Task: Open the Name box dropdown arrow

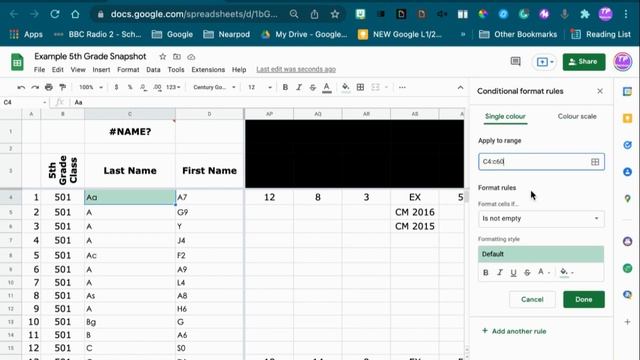Action: (x=44, y=102)
